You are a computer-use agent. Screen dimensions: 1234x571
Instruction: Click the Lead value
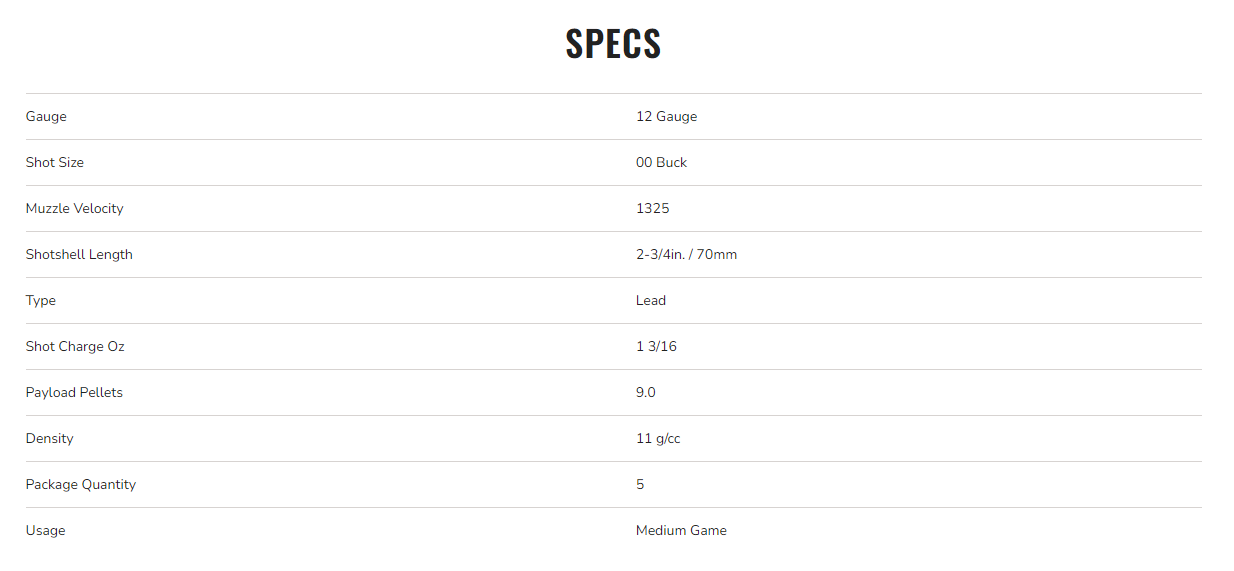(x=651, y=300)
